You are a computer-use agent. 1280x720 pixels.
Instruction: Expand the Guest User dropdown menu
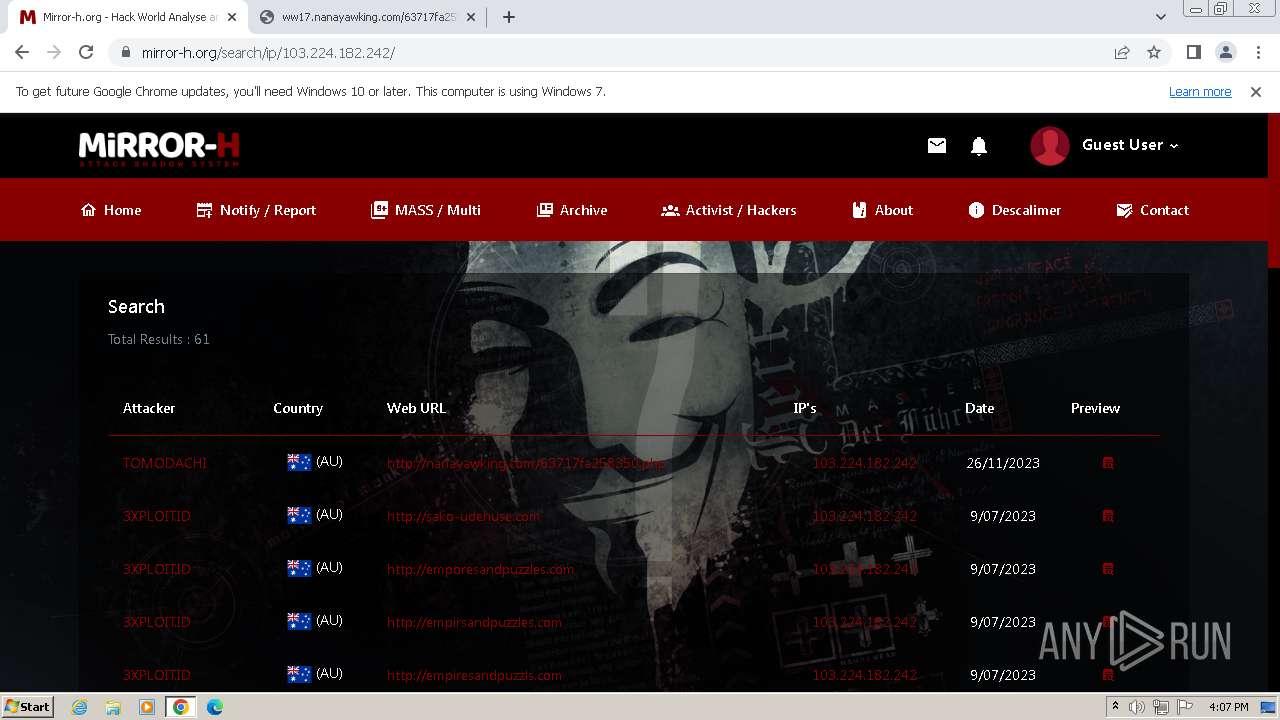[x=1130, y=145]
